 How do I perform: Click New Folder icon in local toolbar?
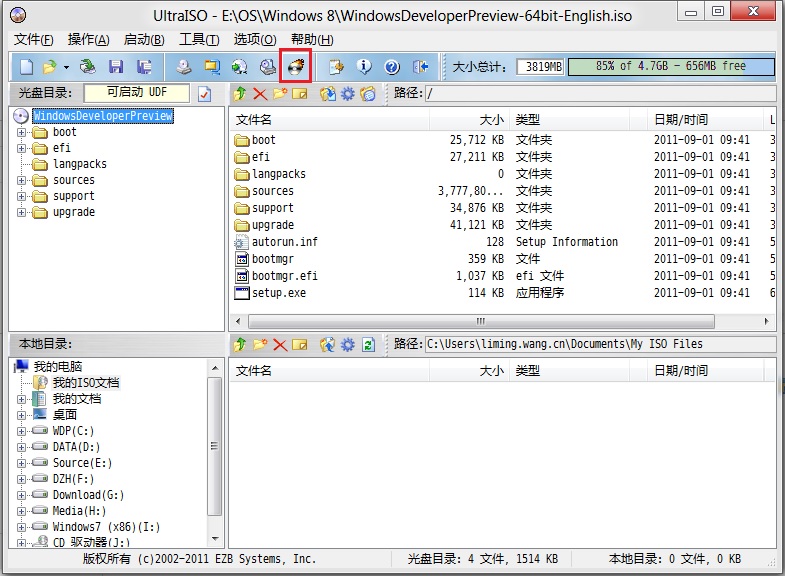260,344
